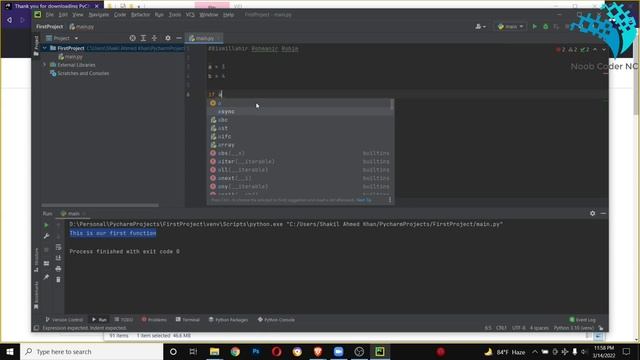
Task: Choose 'any(__iterable)' builtin suggestion
Action: click(x=300, y=187)
